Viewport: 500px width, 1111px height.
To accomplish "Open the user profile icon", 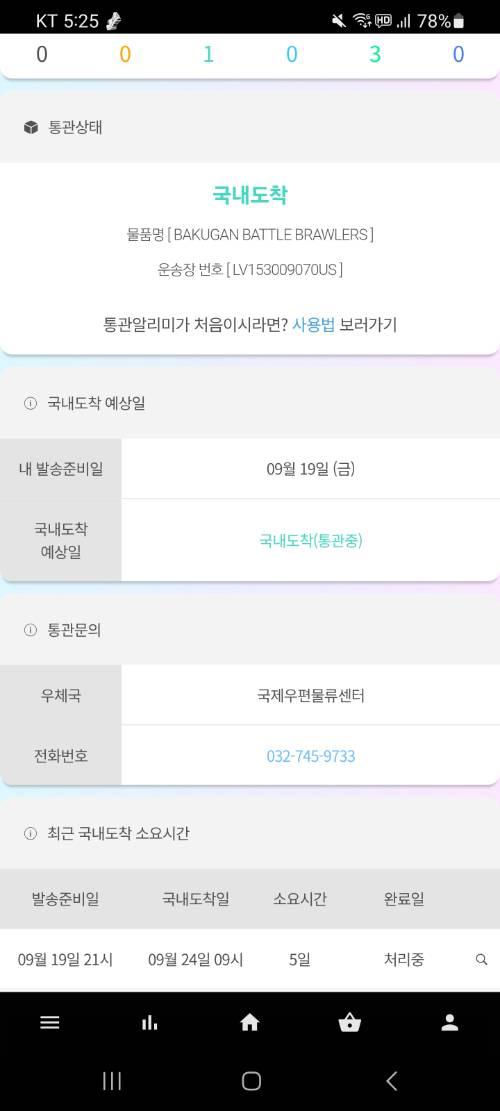I will click(450, 1022).
